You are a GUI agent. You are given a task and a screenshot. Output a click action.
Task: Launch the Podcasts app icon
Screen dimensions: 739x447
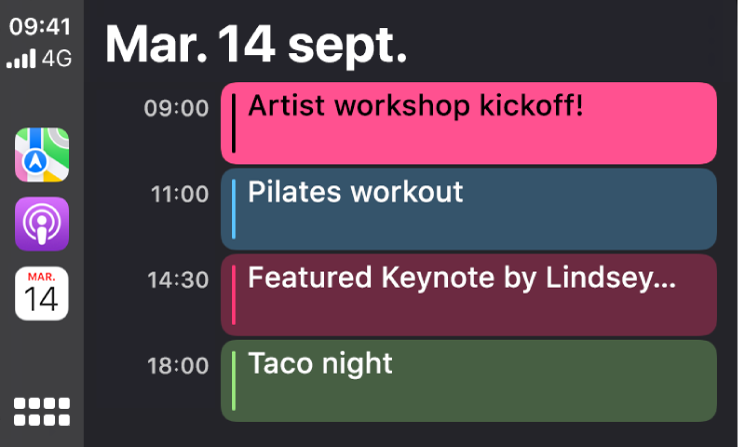41,224
